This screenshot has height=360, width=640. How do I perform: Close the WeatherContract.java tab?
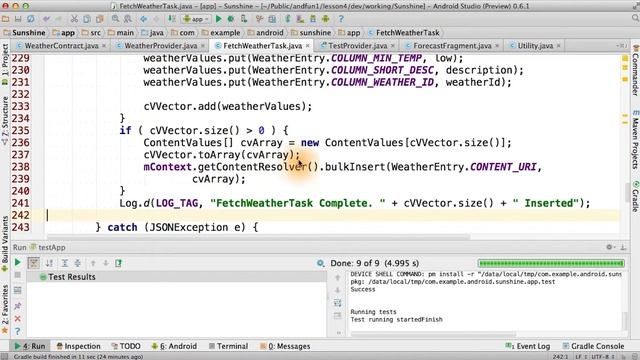pos(104,46)
